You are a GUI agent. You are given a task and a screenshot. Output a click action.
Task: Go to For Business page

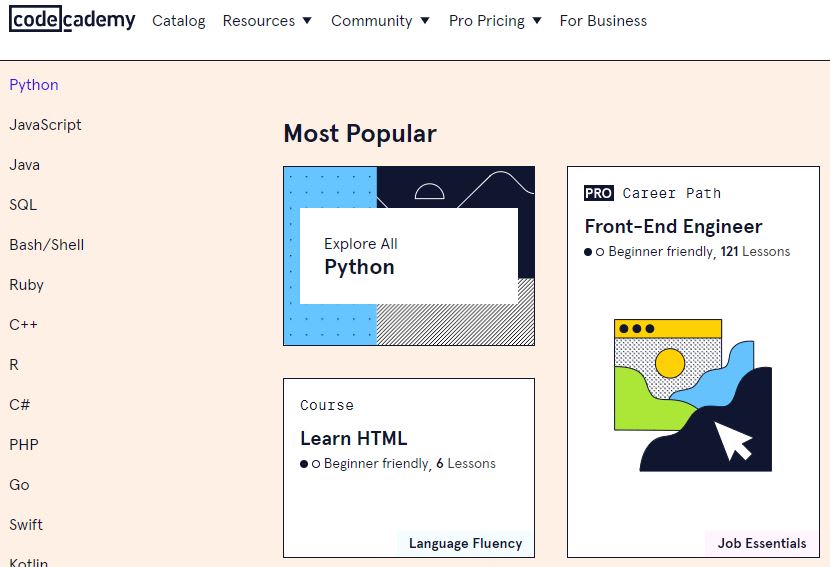point(603,21)
